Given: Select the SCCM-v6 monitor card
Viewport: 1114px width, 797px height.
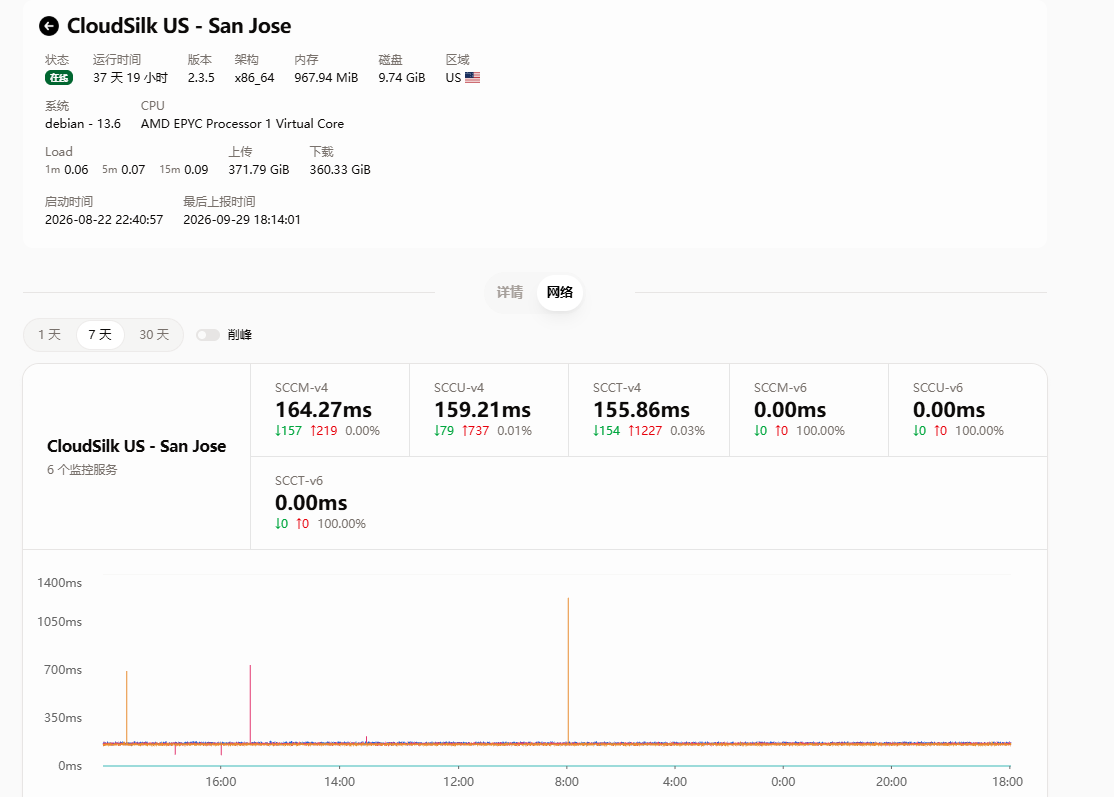Looking at the screenshot, I should [809, 410].
